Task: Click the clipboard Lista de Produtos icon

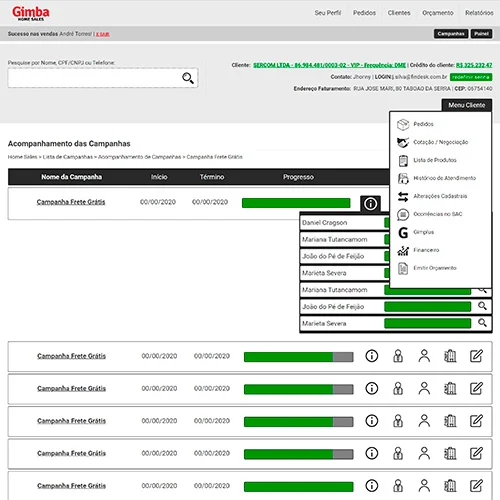Action: tap(403, 160)
